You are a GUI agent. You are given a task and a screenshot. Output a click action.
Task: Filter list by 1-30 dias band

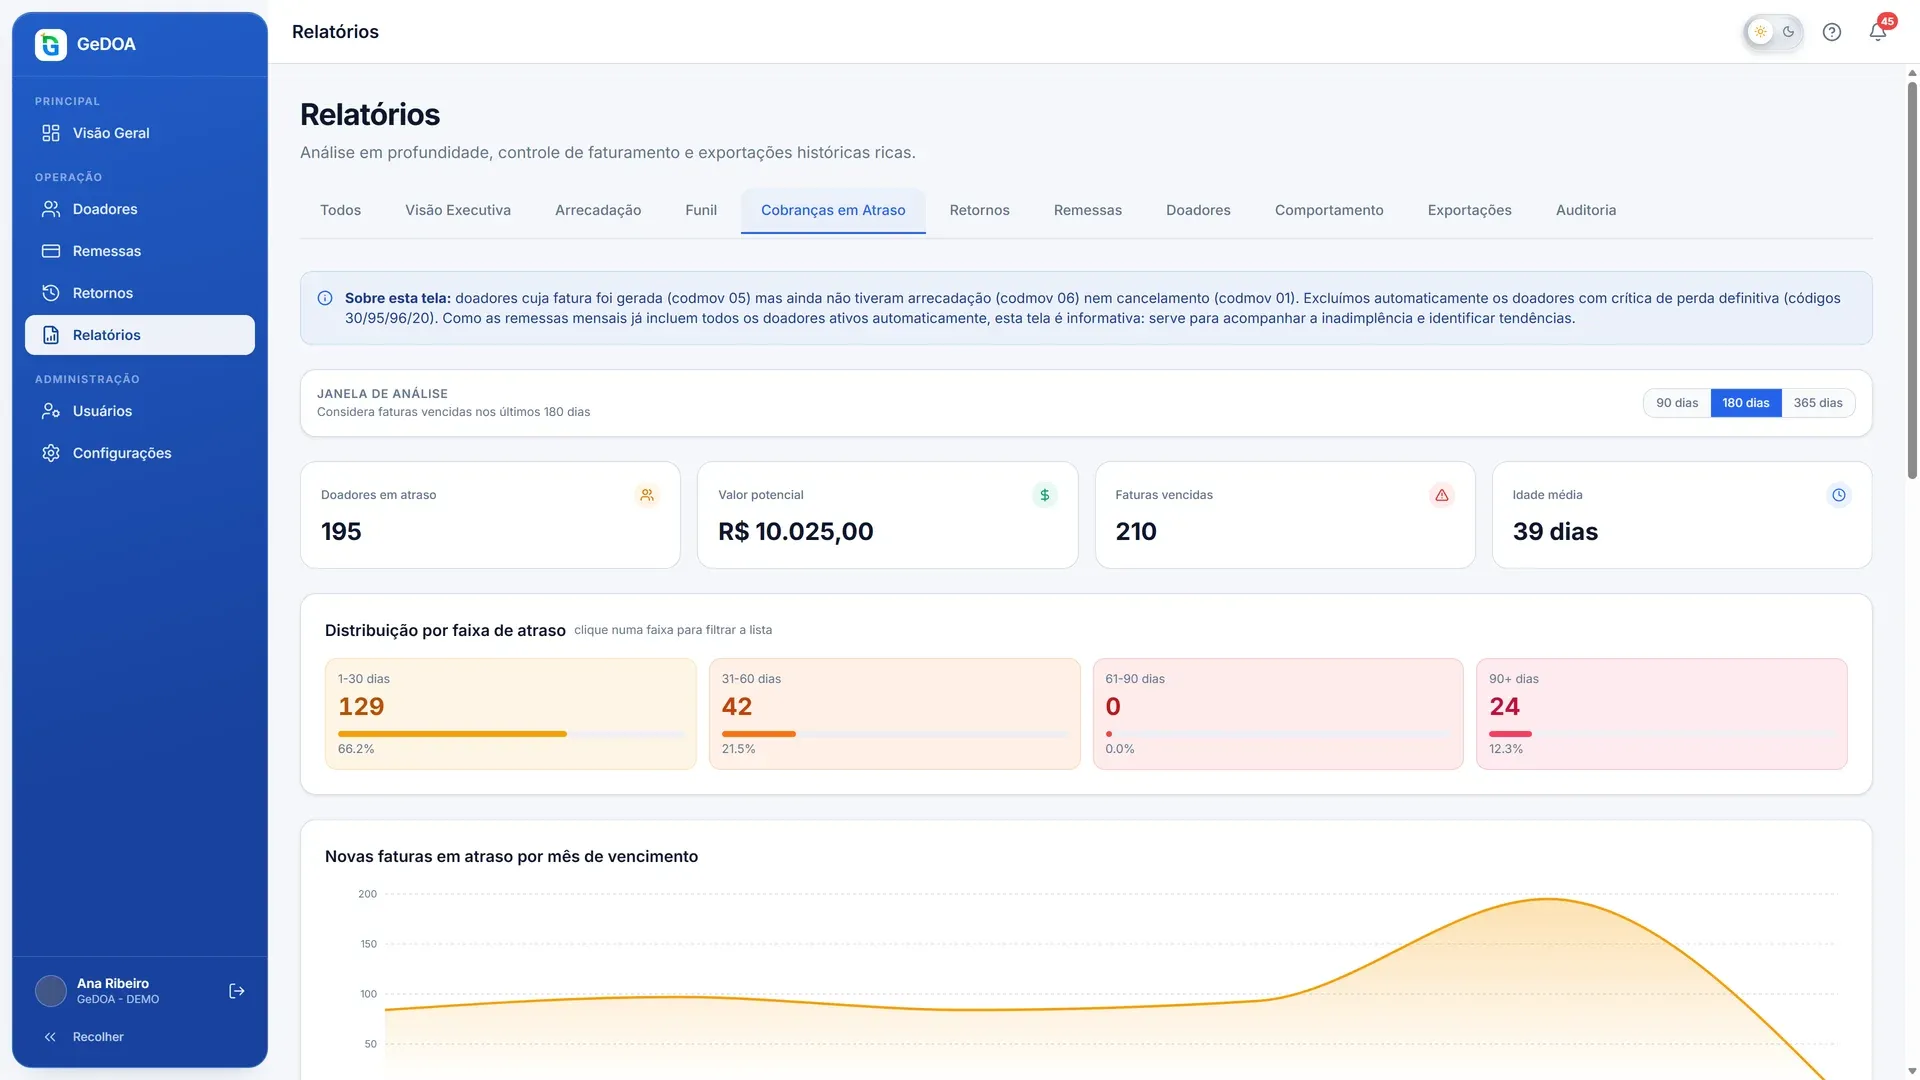510,714
